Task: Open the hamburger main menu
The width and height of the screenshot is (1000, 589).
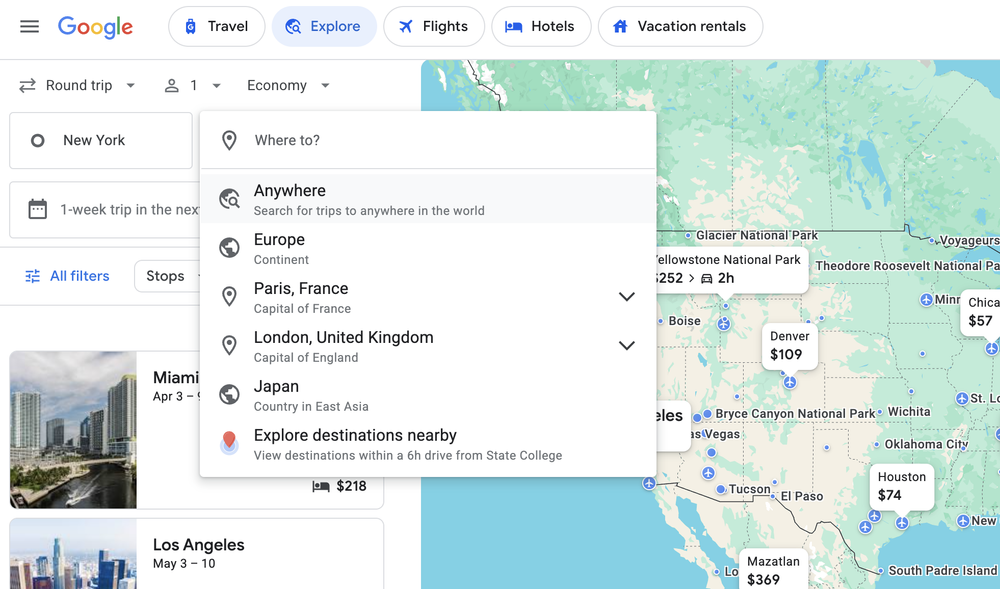Action: coord(29,26)
